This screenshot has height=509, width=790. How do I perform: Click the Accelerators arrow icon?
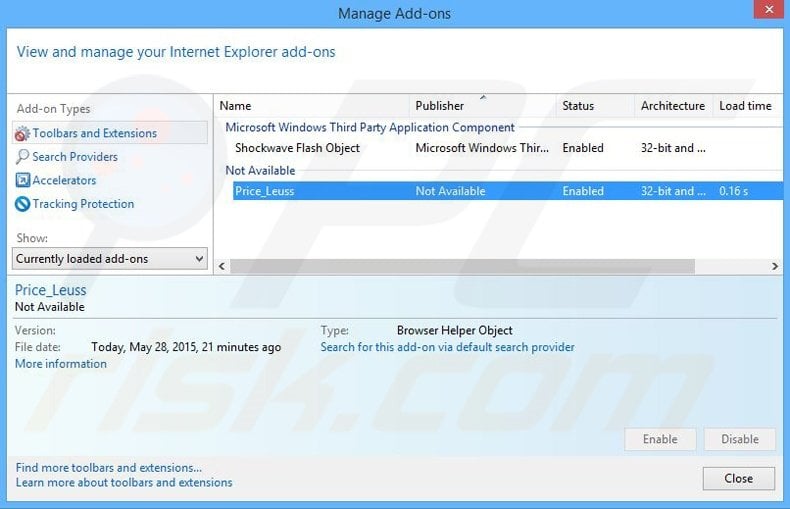(23, 180)
